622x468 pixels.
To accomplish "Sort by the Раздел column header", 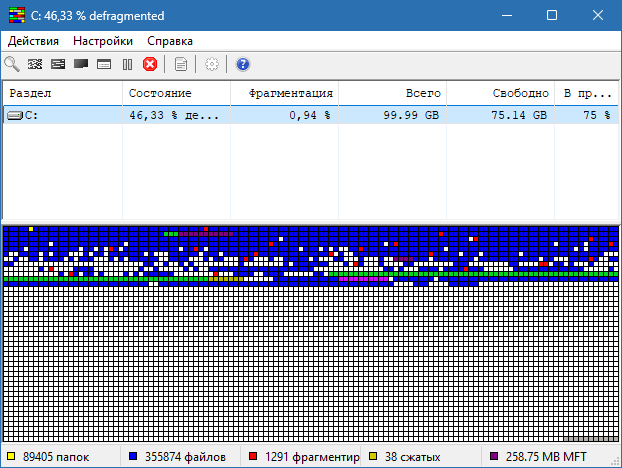I will pos(63,93).
